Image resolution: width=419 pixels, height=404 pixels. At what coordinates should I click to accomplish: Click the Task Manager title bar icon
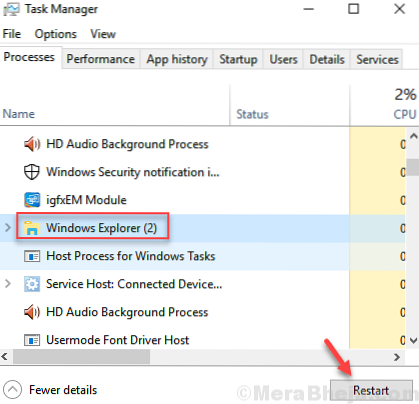click(x=11, y=9)
